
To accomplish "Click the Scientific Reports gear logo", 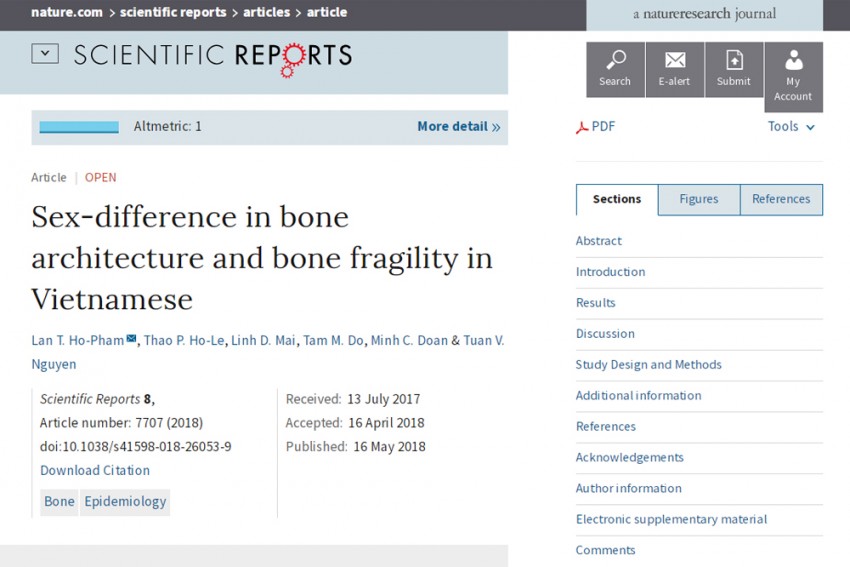I will click(x=292, y=60).
